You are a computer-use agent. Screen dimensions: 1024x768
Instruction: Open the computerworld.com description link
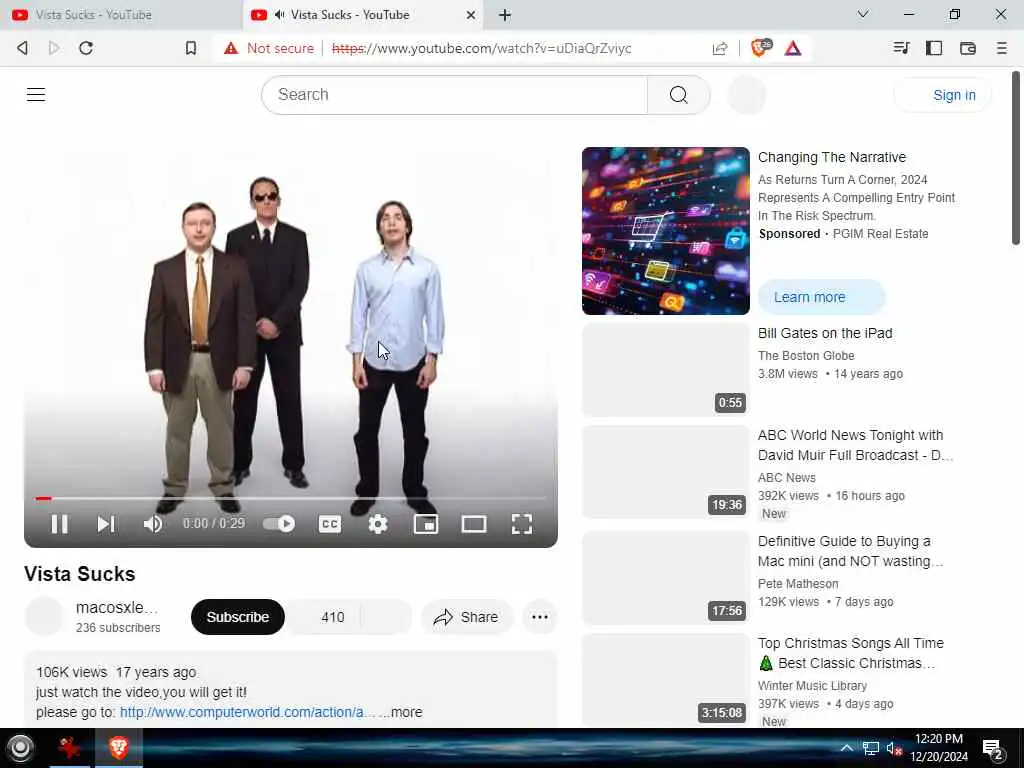248,712
